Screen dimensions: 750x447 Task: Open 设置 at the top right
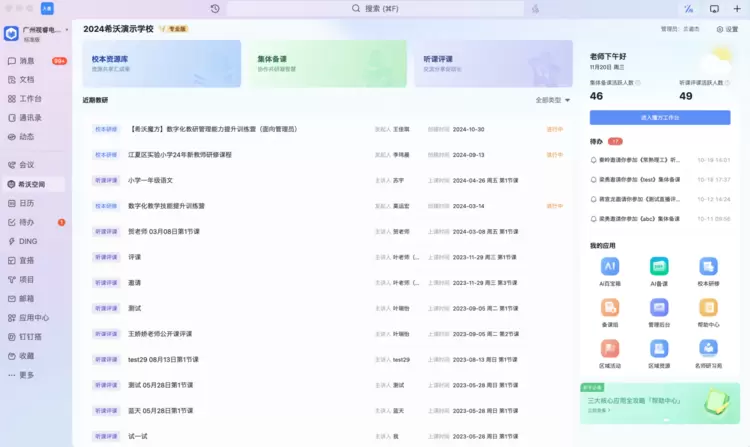726,29
